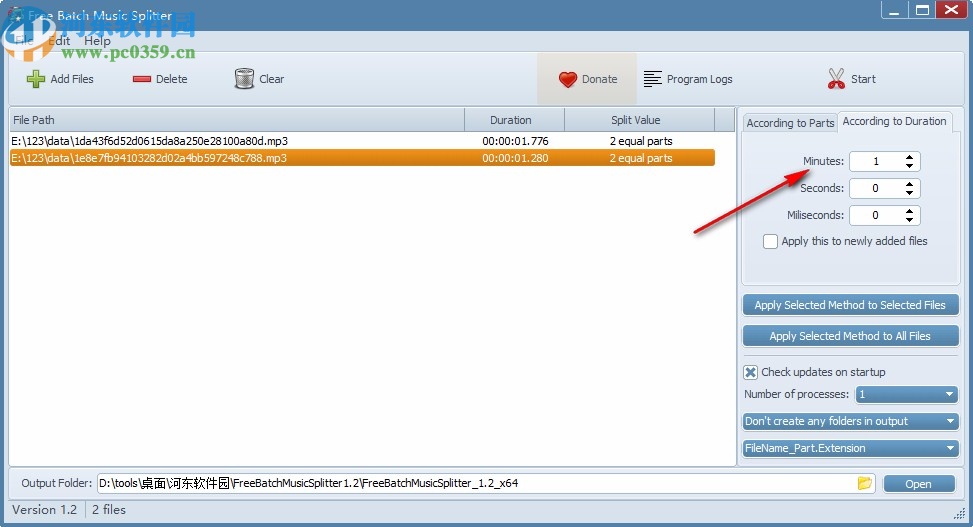Decrease Seconds with down arrow

909,193
